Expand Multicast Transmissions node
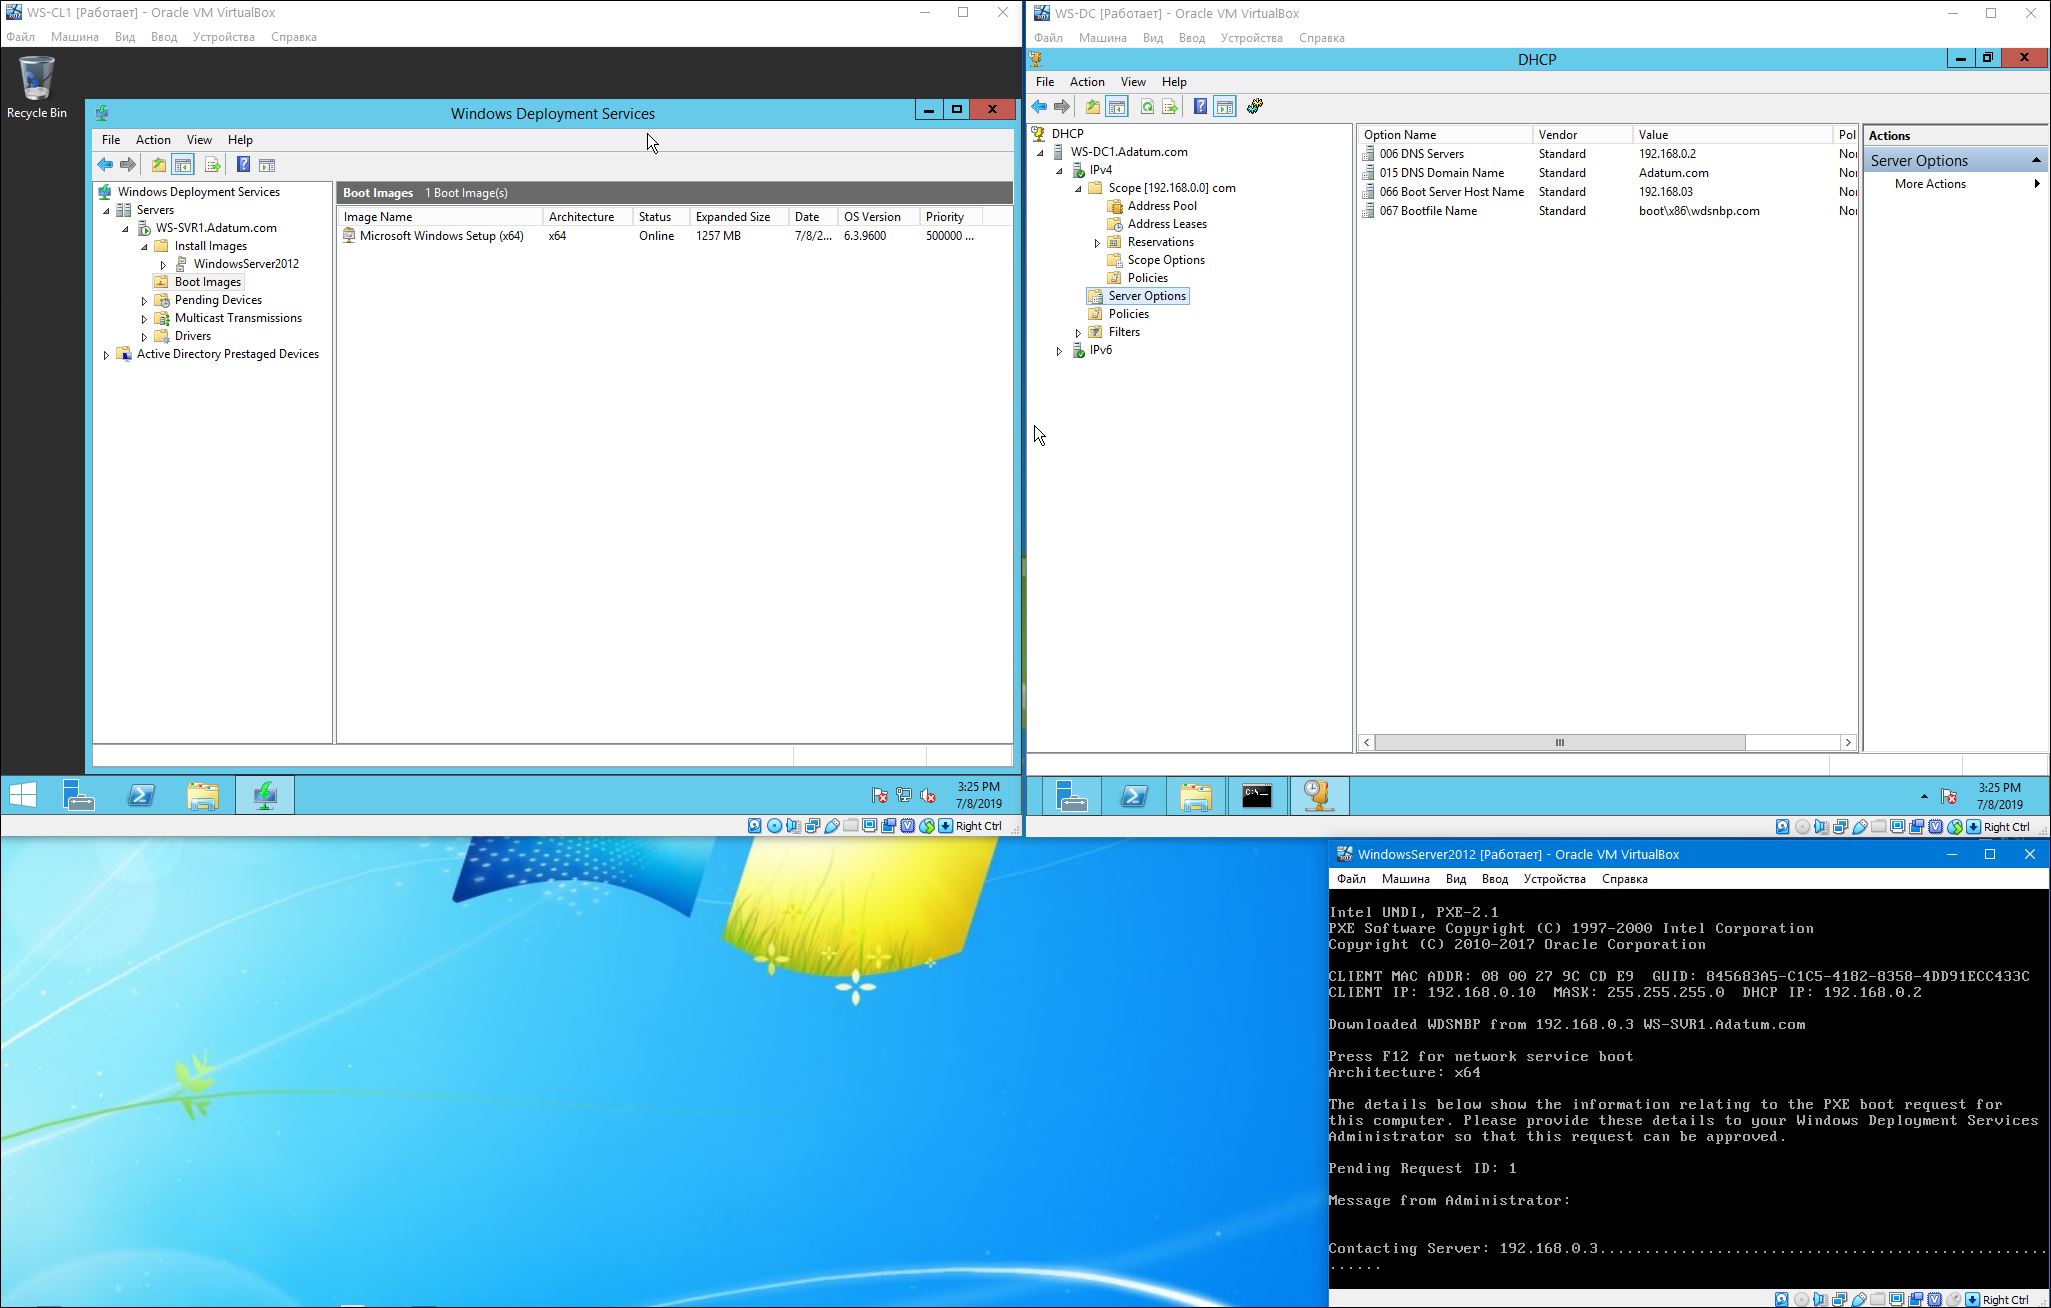This screenshot has width=2051, height=1308. click(144, 319)
